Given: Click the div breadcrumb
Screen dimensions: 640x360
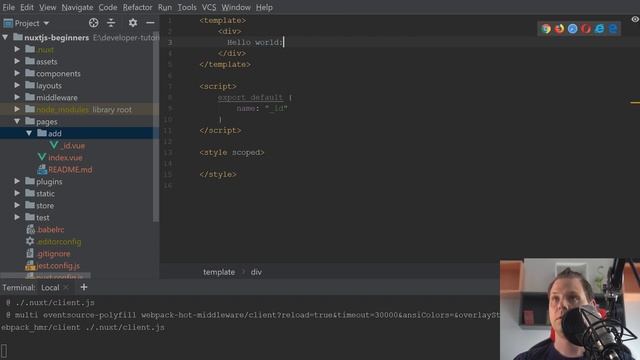Looking at the screenshot, I should 256,272.
